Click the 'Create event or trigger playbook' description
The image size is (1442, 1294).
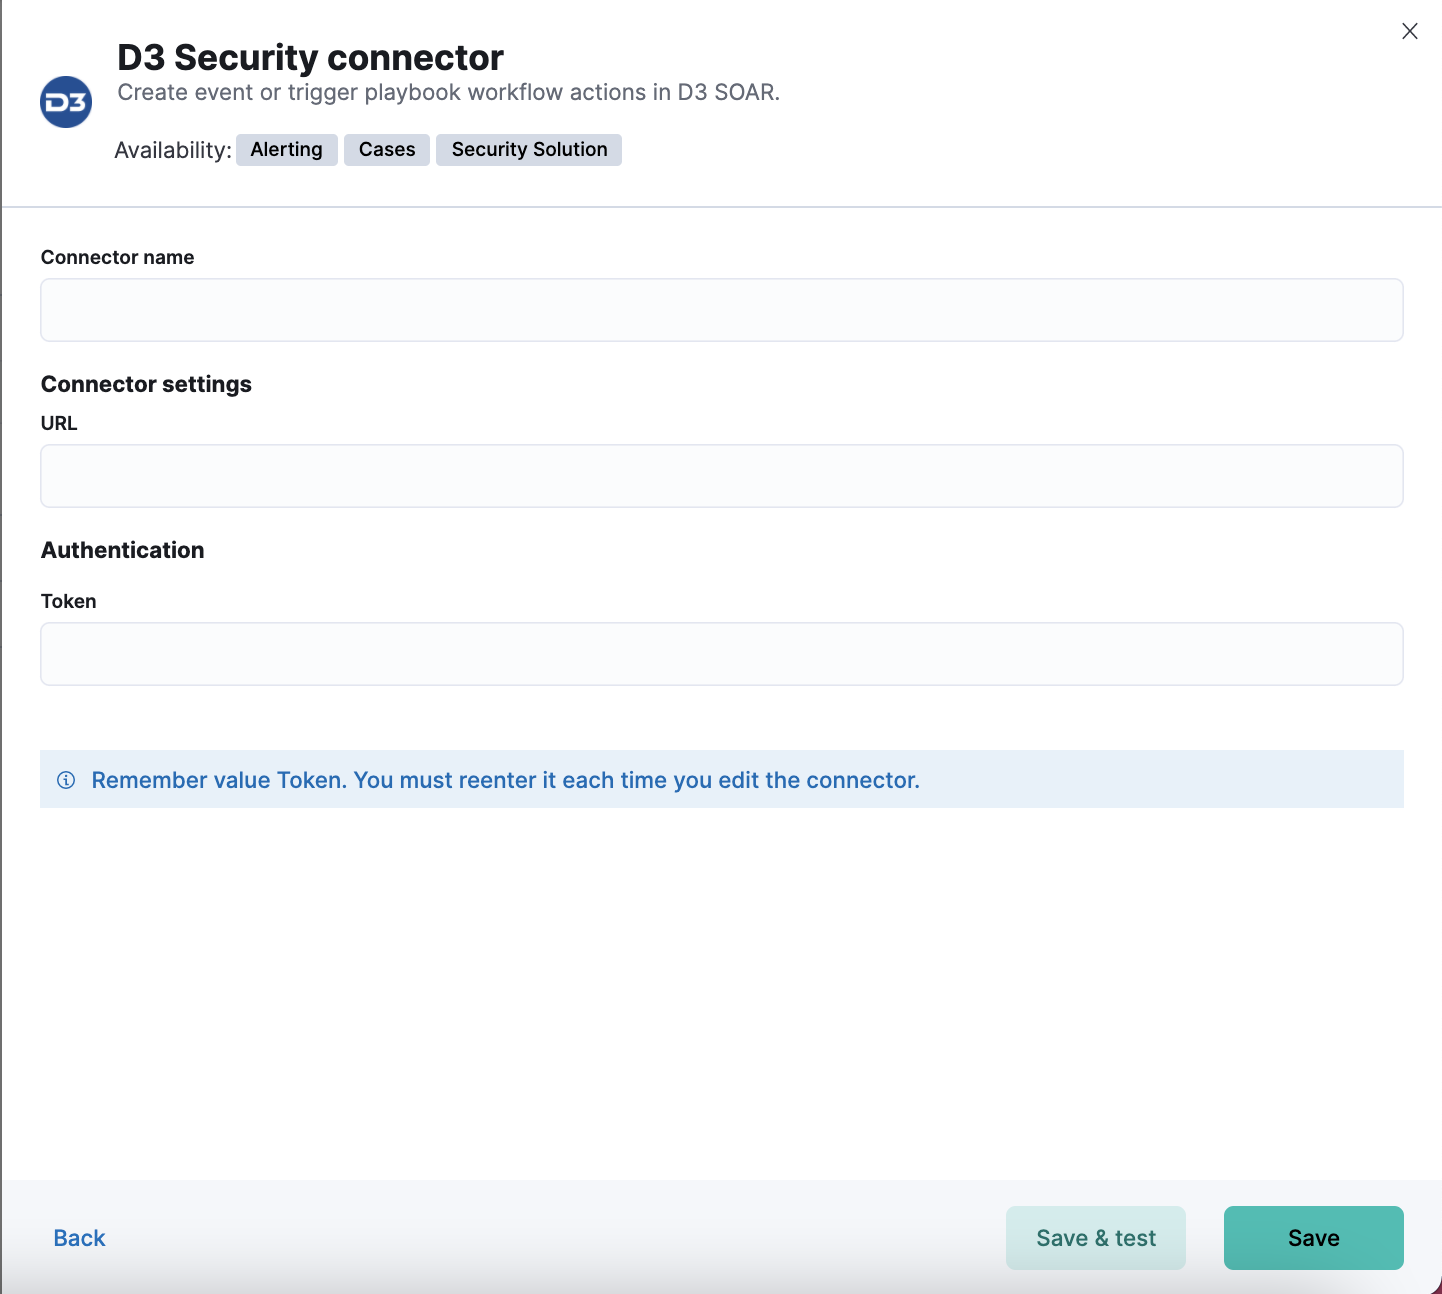[449, 92]
